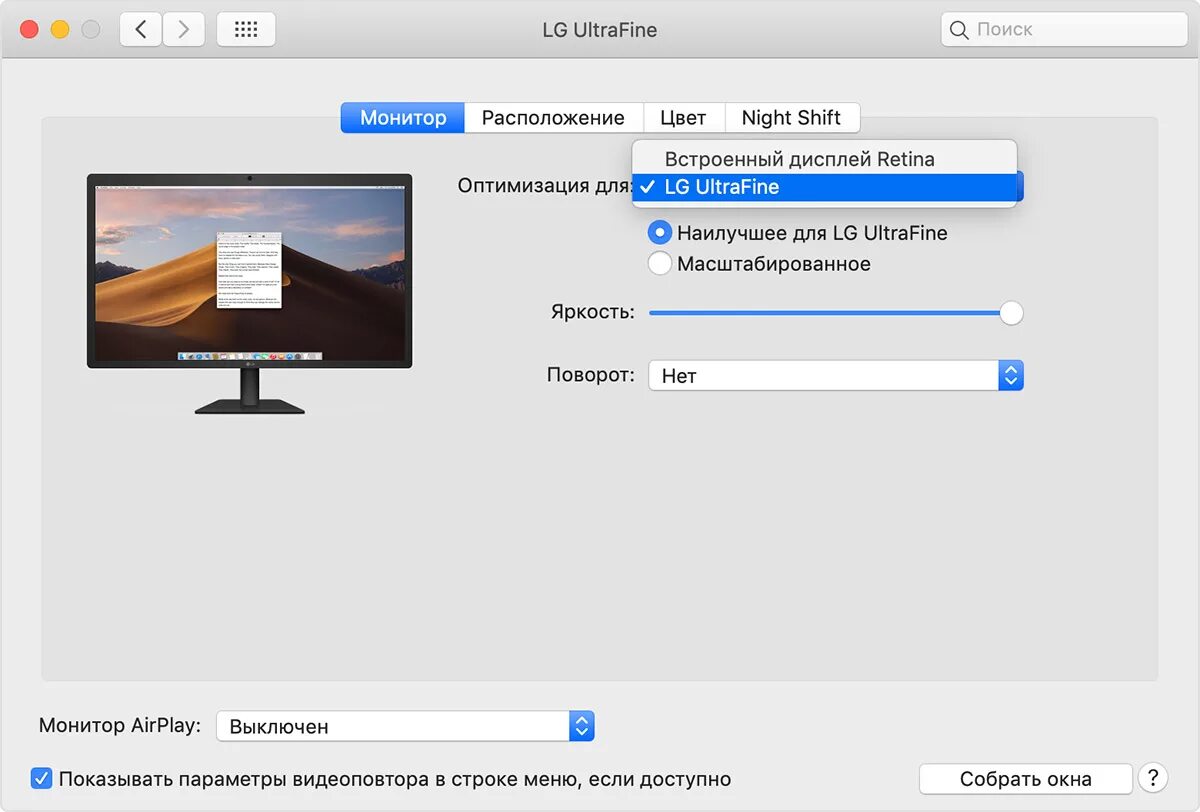The width and height of the screenshot is (1200, 812).
Task: Click the Собрать окна button
Action: coord(1025,779)
